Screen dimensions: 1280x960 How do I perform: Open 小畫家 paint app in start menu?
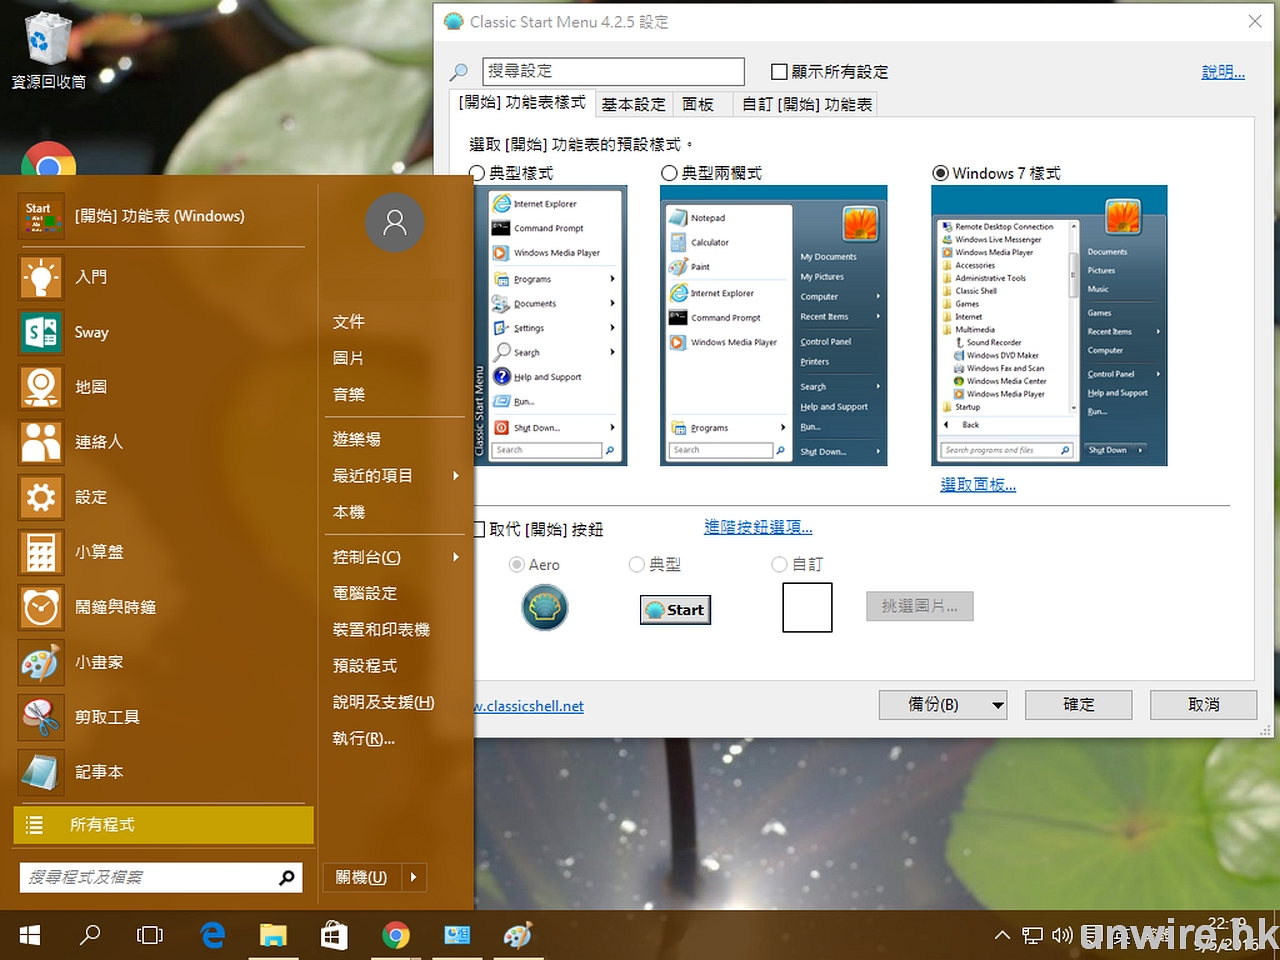[x=98, y=662]
